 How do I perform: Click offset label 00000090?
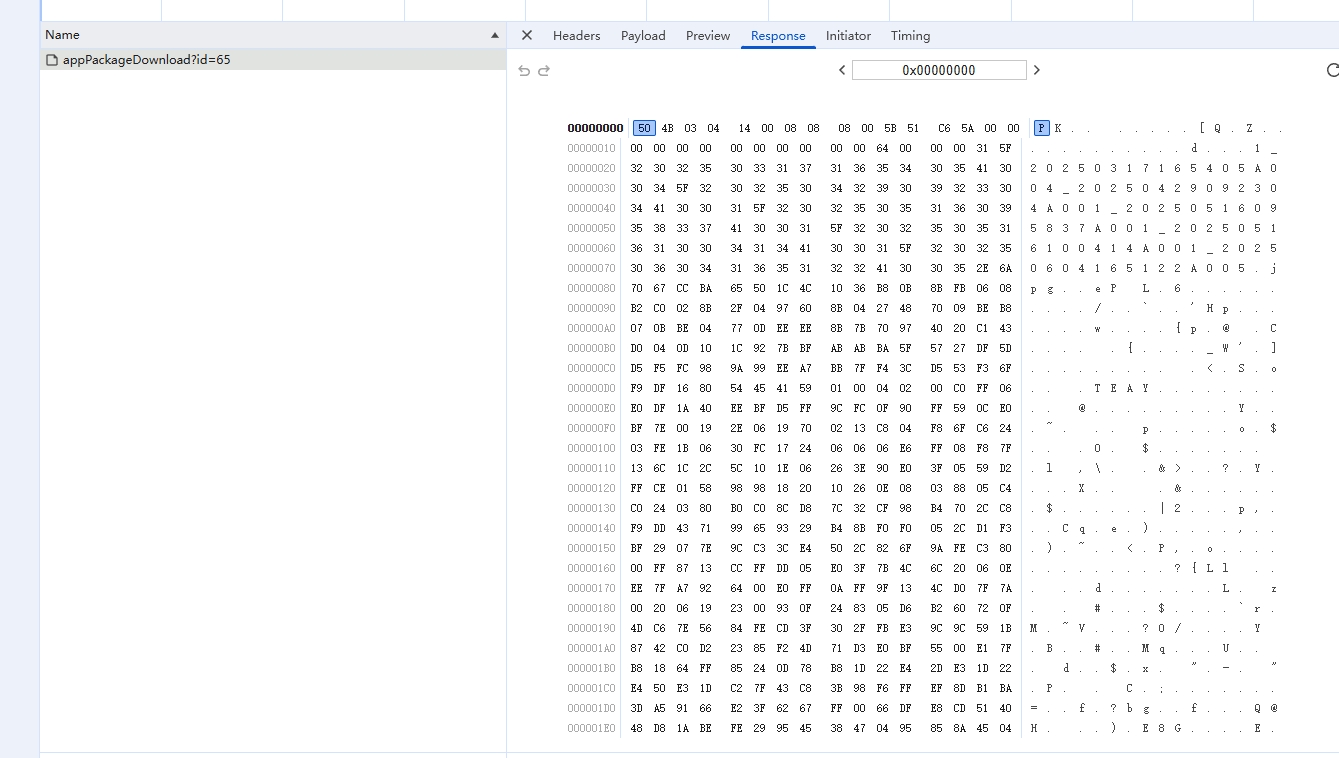point(592,308)
